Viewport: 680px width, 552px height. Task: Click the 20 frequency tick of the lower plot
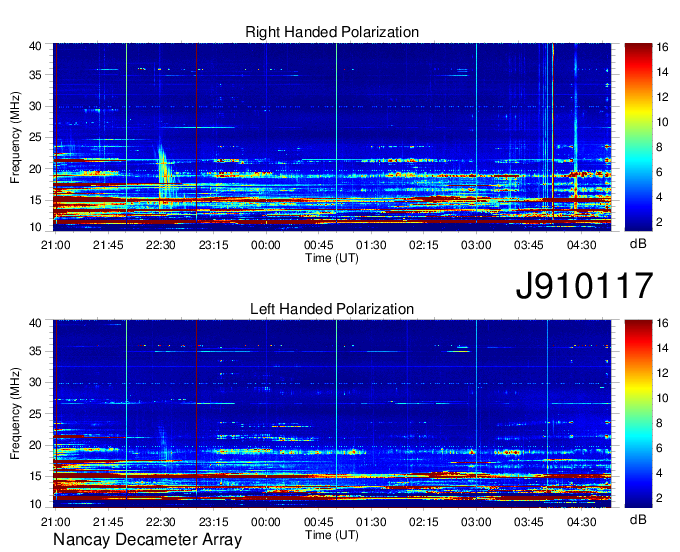[35, 445]
